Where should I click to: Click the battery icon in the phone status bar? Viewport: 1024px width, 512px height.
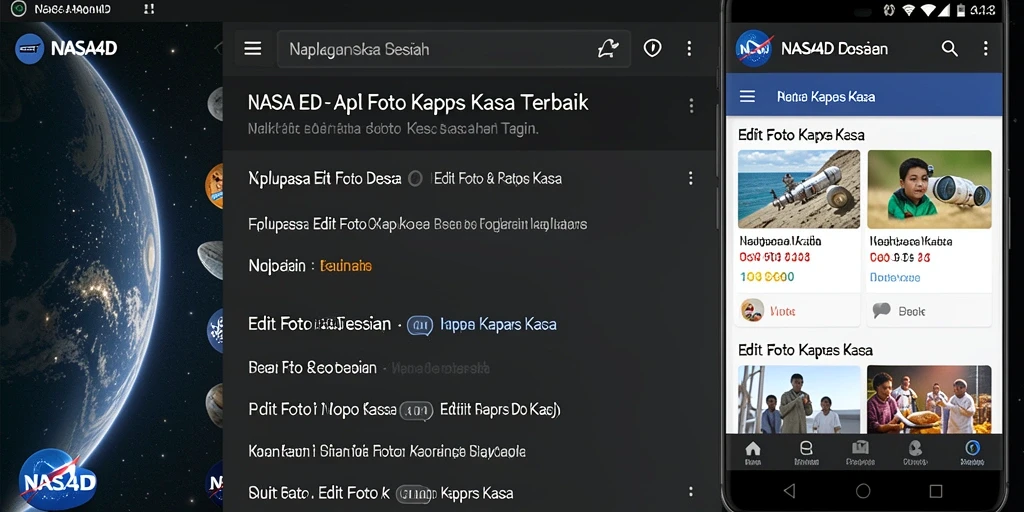[961, 10]
